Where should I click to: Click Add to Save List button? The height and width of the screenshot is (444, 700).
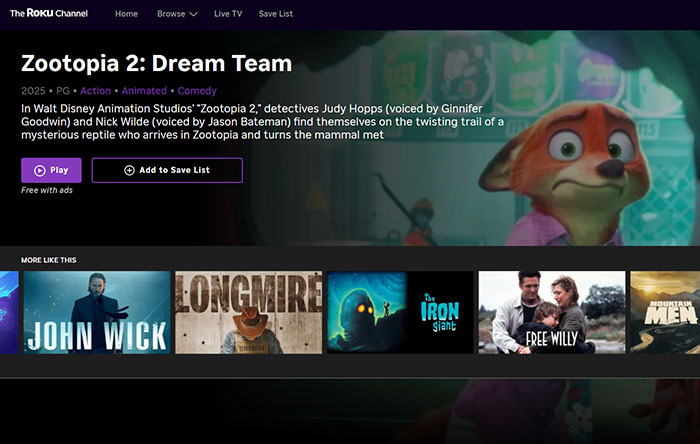click(167, 170)
